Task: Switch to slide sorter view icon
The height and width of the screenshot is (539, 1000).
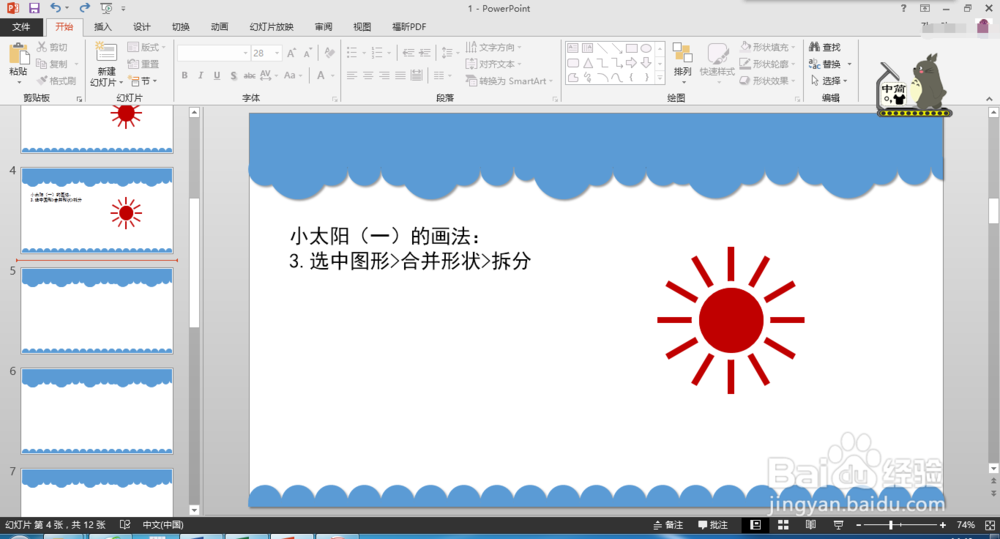Action: pos(783,525)
